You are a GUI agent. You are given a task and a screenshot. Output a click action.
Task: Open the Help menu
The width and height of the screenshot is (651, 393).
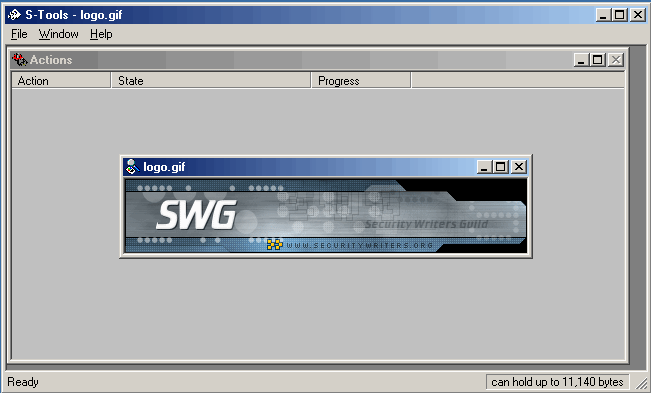pos(101,34)
